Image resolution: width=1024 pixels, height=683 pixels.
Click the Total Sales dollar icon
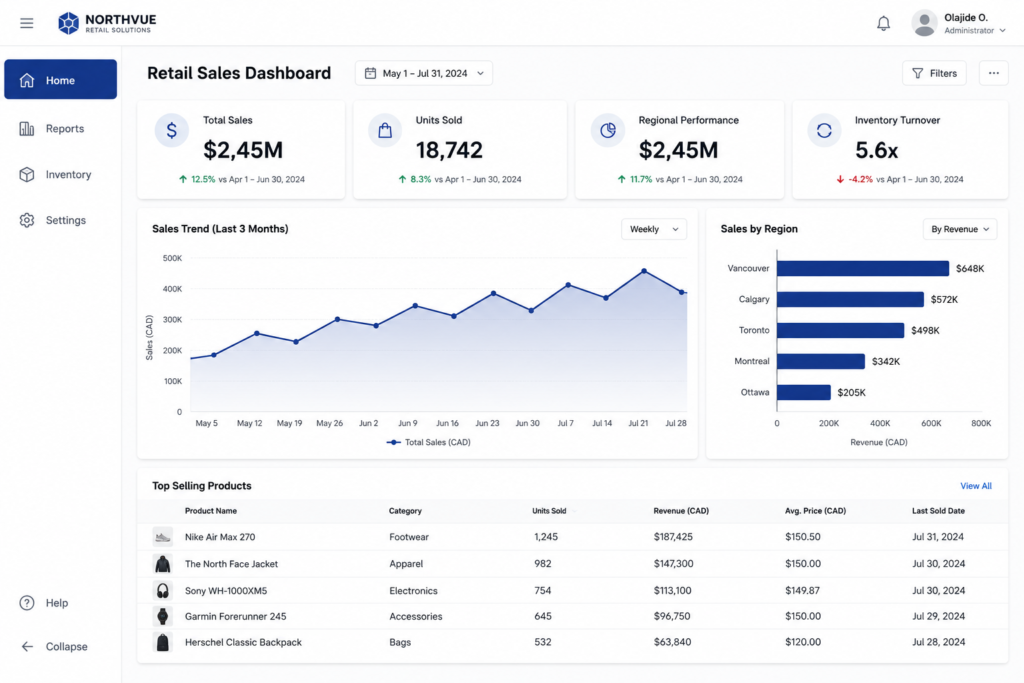(x=171, y=131)
